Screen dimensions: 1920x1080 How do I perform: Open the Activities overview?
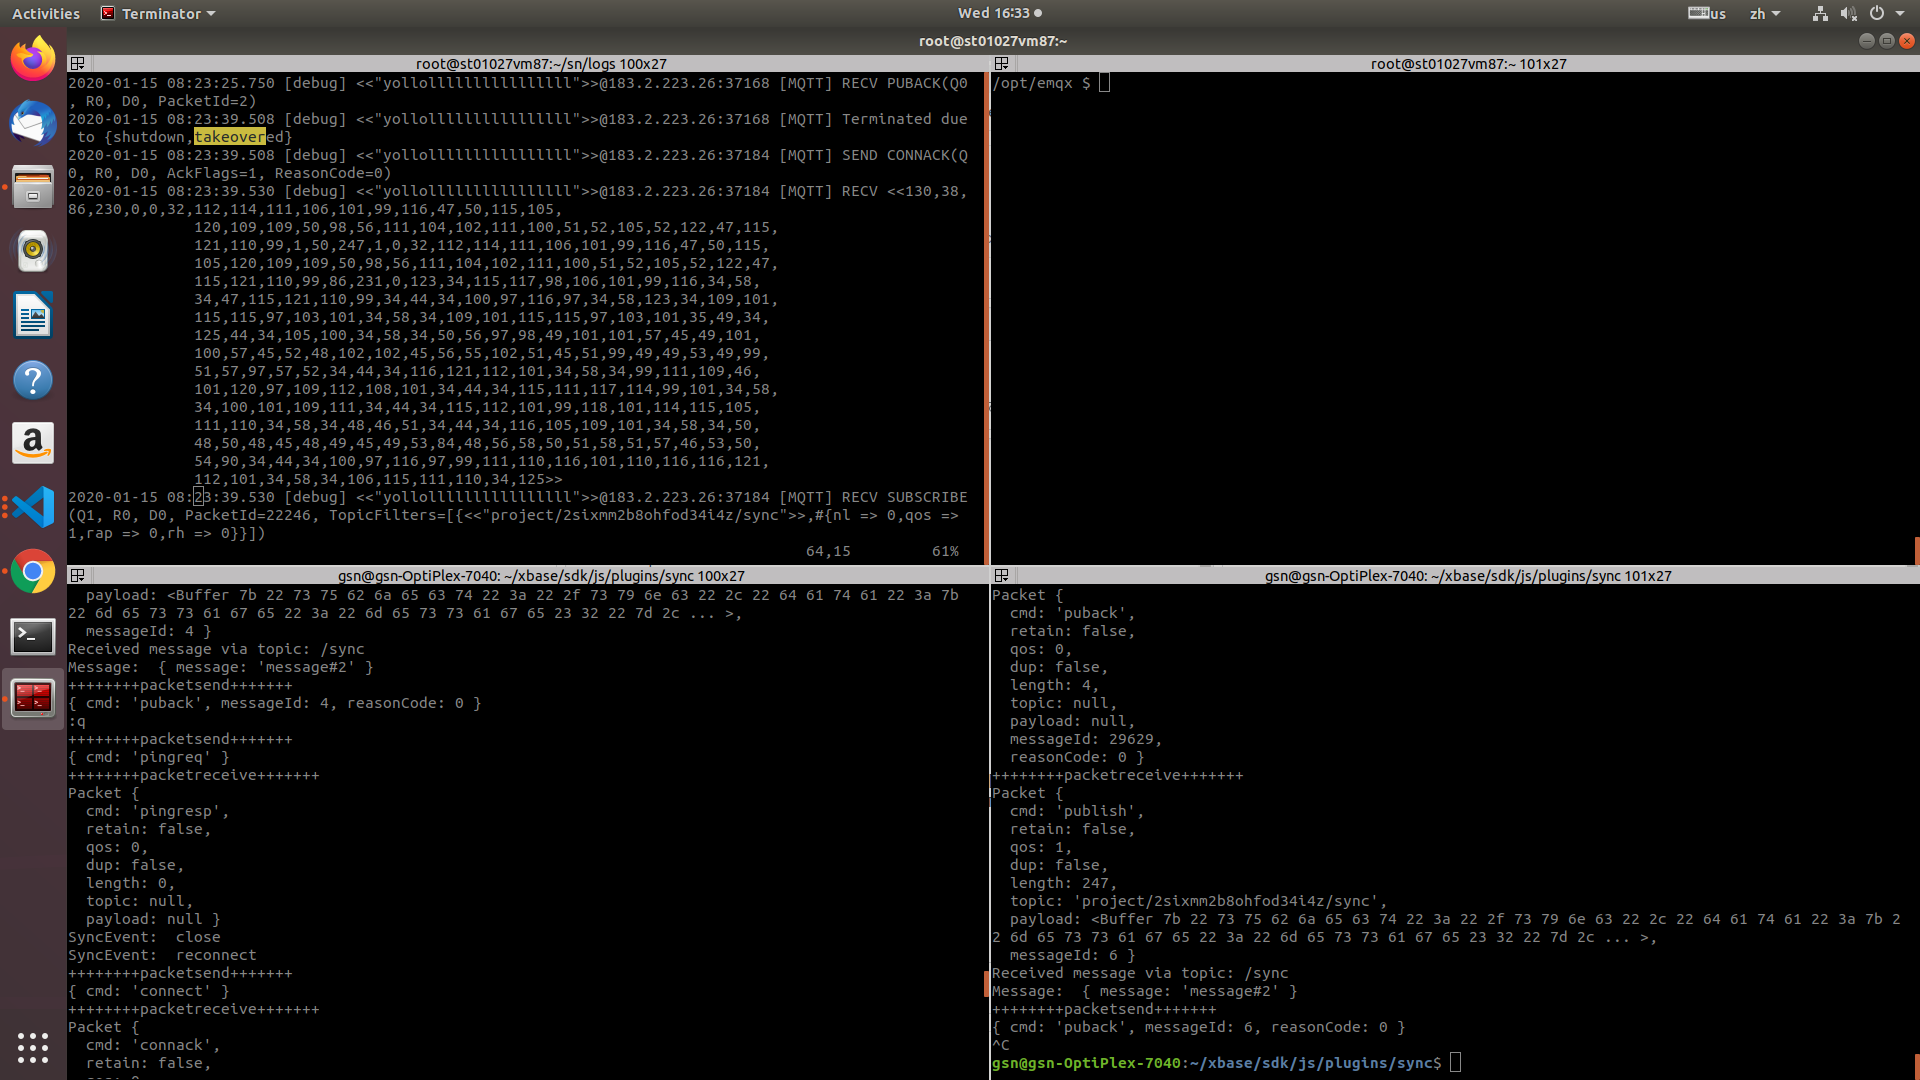[x=45, y=13]
